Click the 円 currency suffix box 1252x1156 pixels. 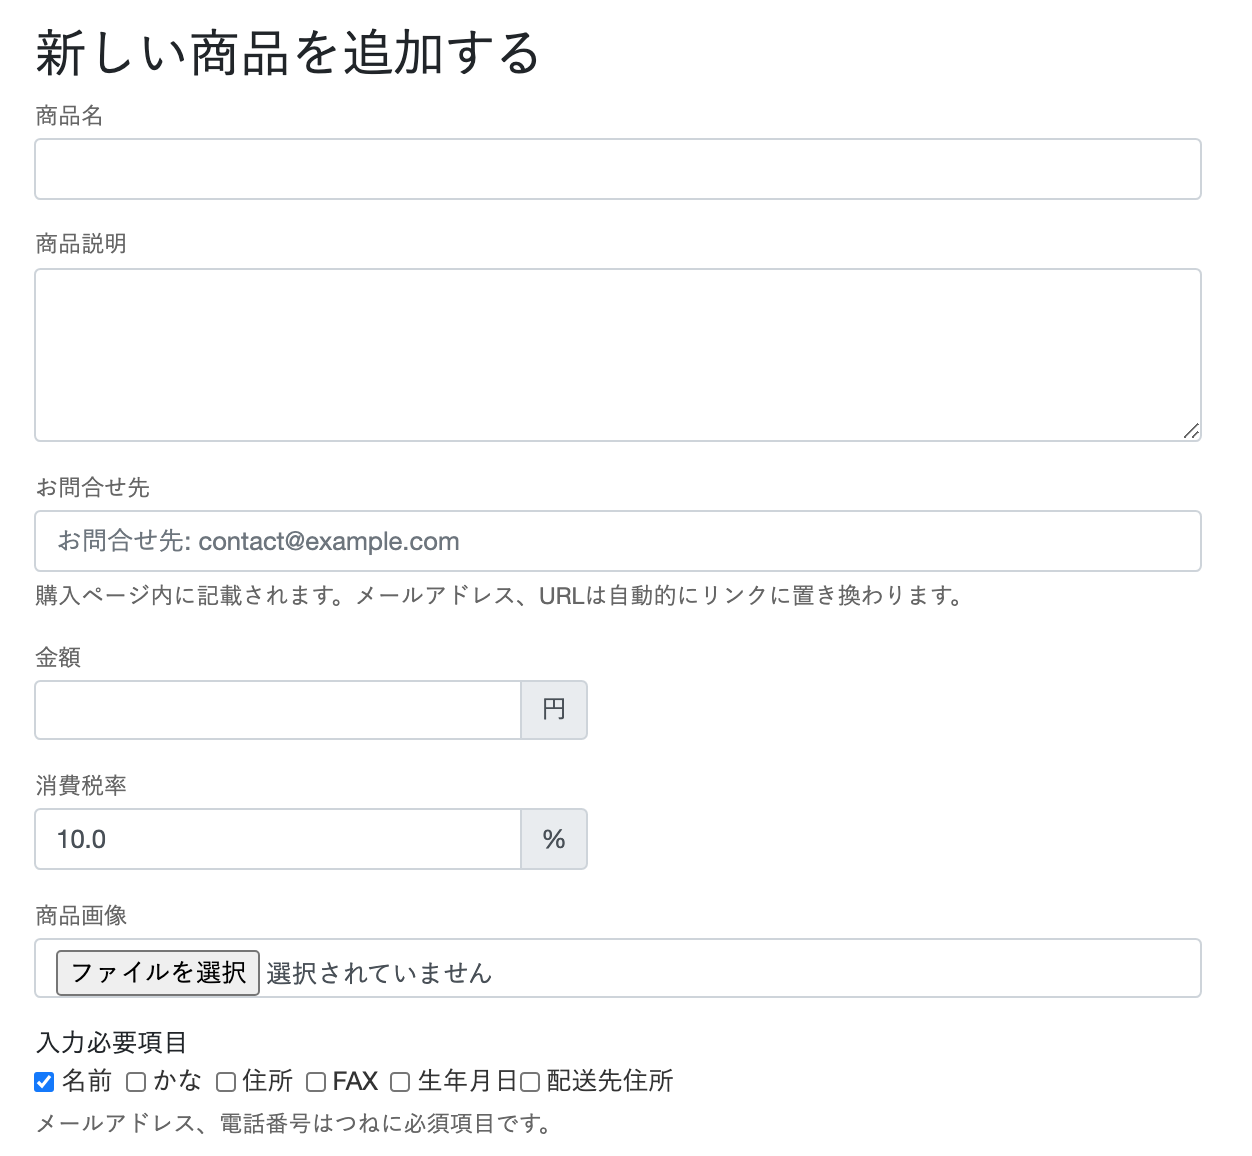pos(554,710)
